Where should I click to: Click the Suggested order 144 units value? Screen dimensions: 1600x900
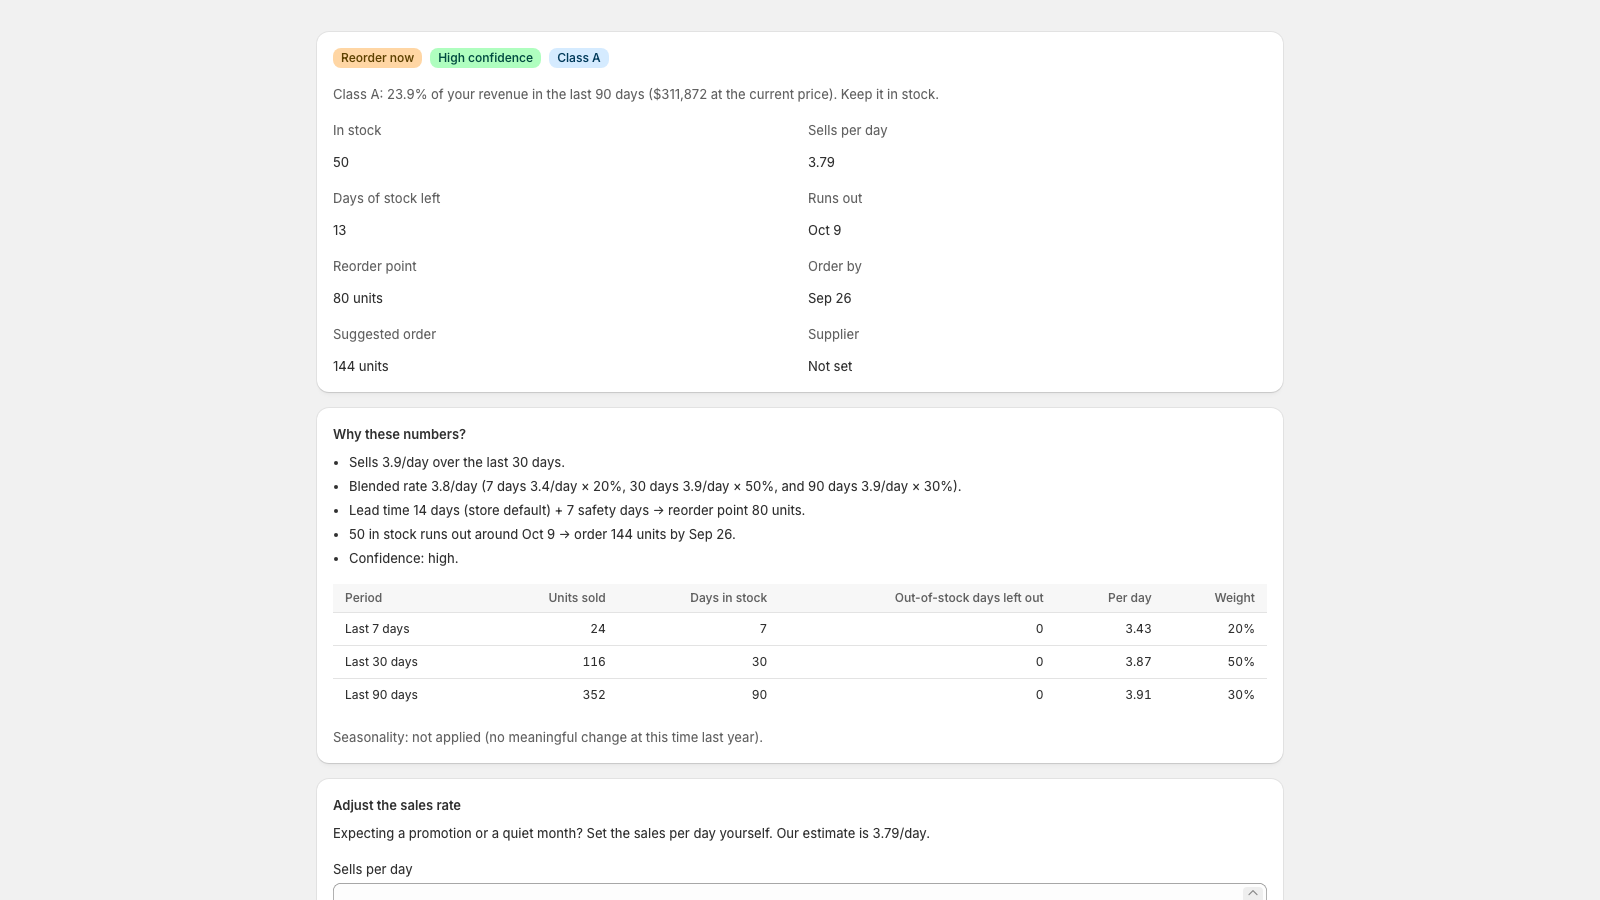click(361, 366)
